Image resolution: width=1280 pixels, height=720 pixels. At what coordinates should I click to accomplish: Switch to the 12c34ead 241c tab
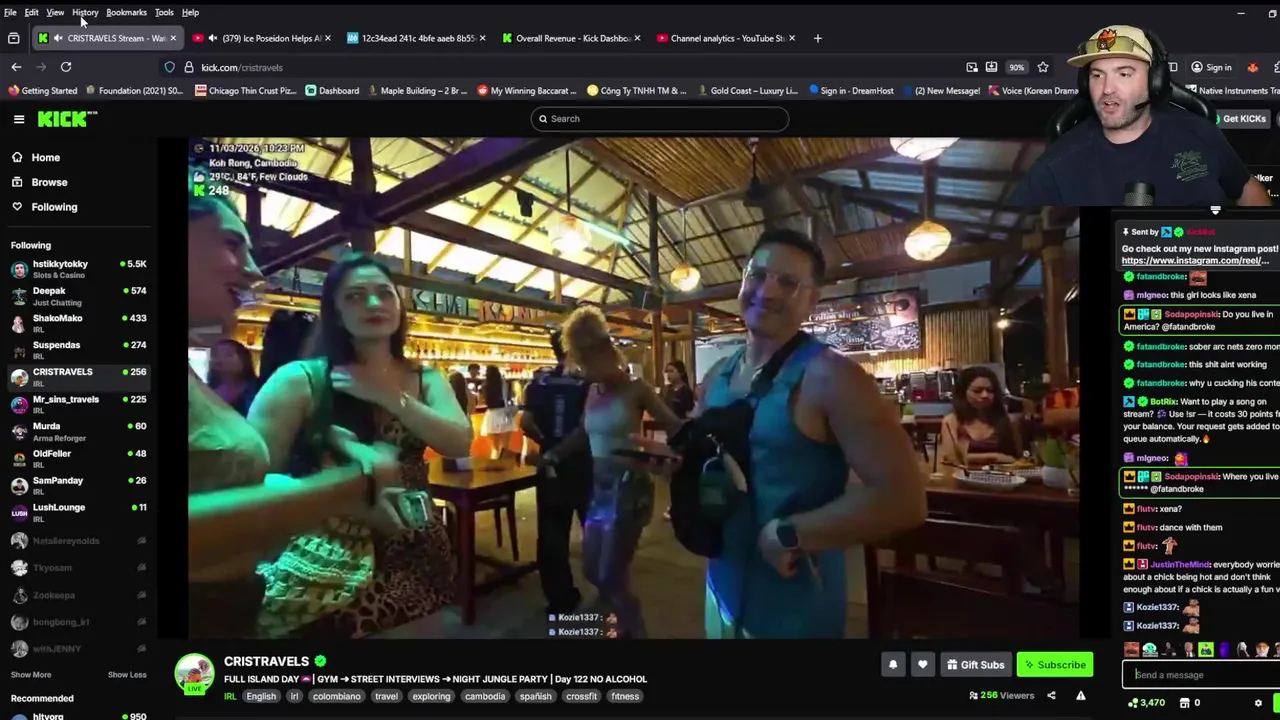[x=418, y=38]
